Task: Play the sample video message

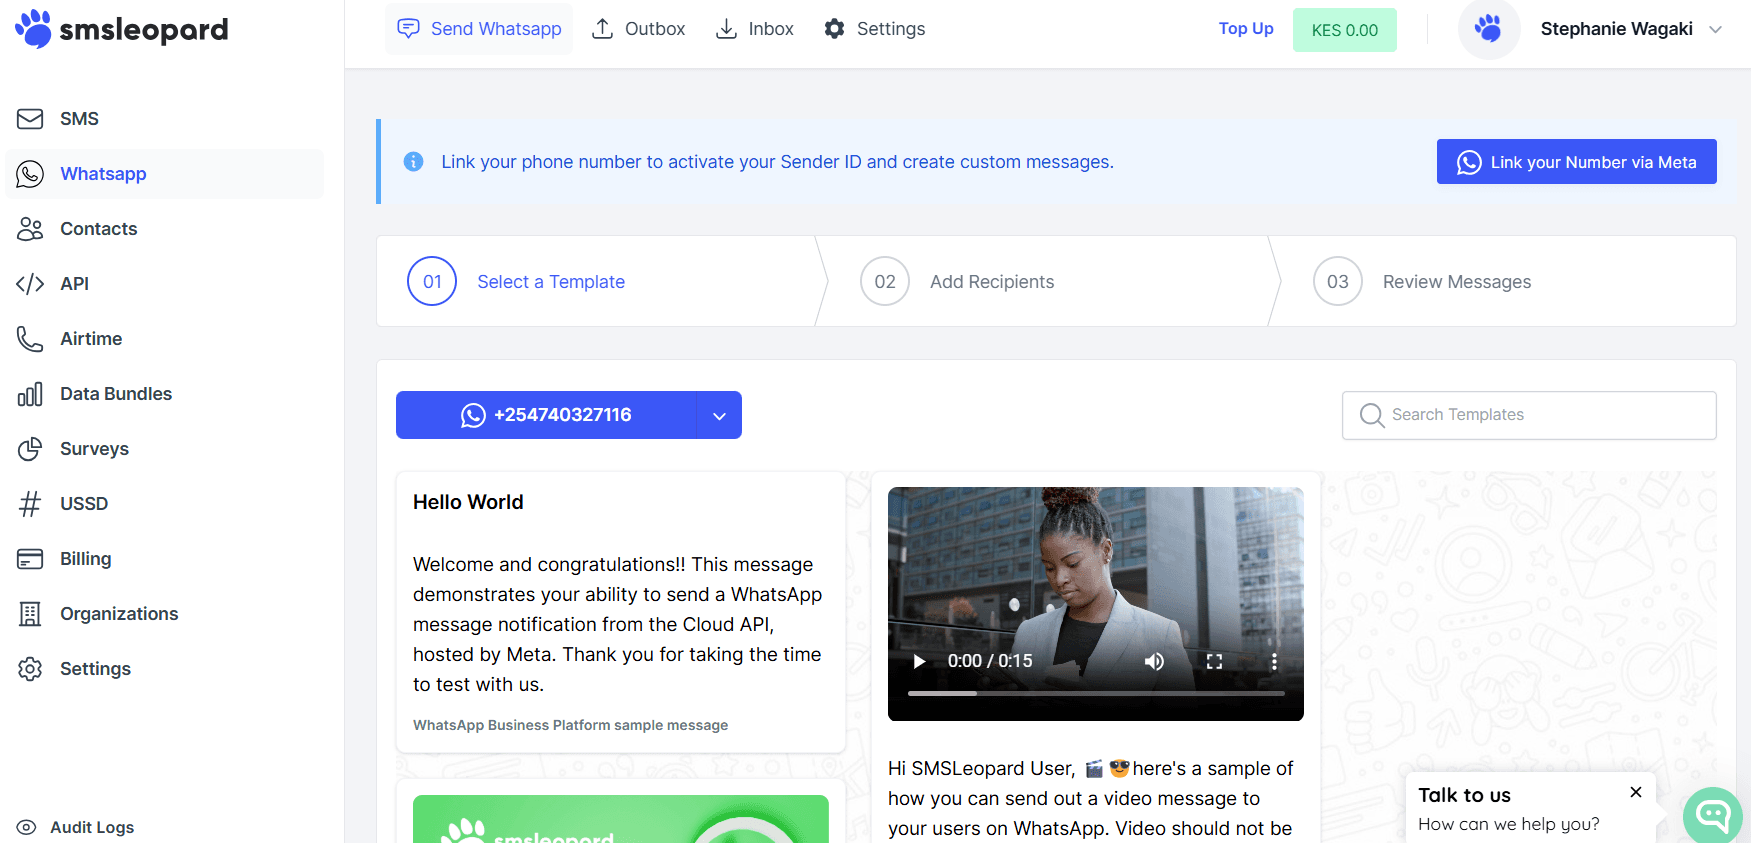Action: coord(919,661)
